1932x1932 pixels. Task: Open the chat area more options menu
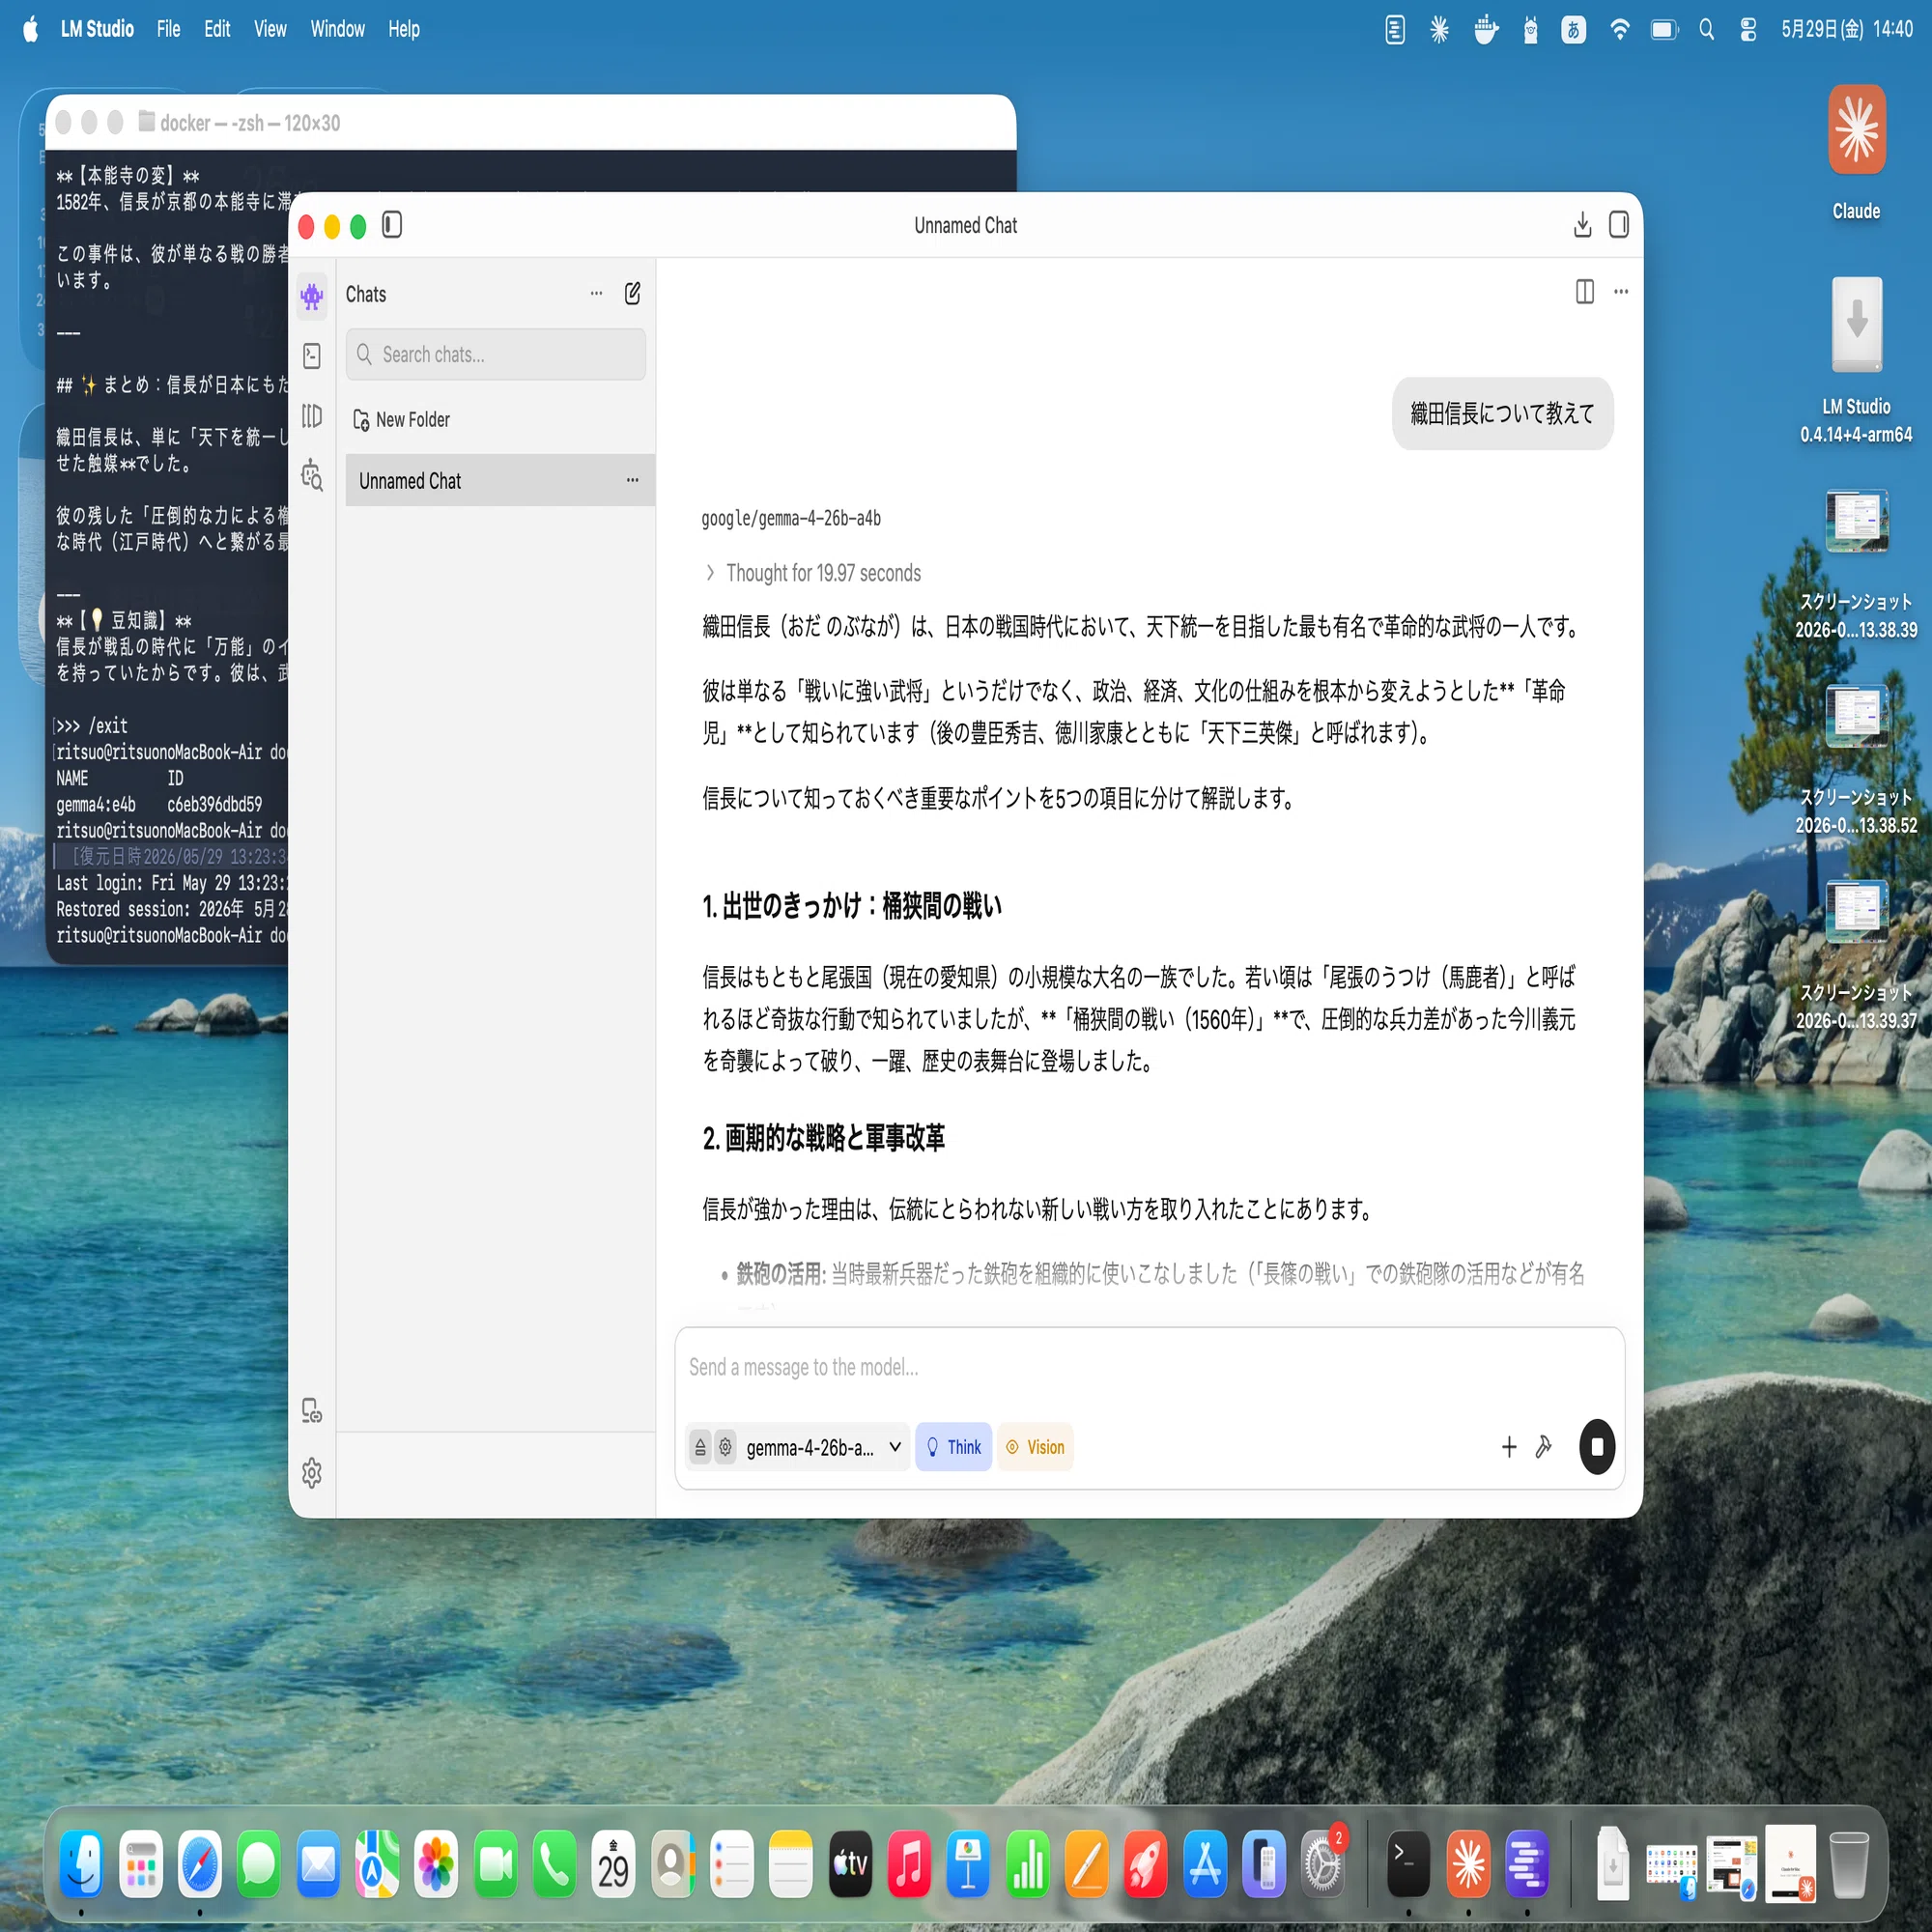click(x=1621, y=292)
